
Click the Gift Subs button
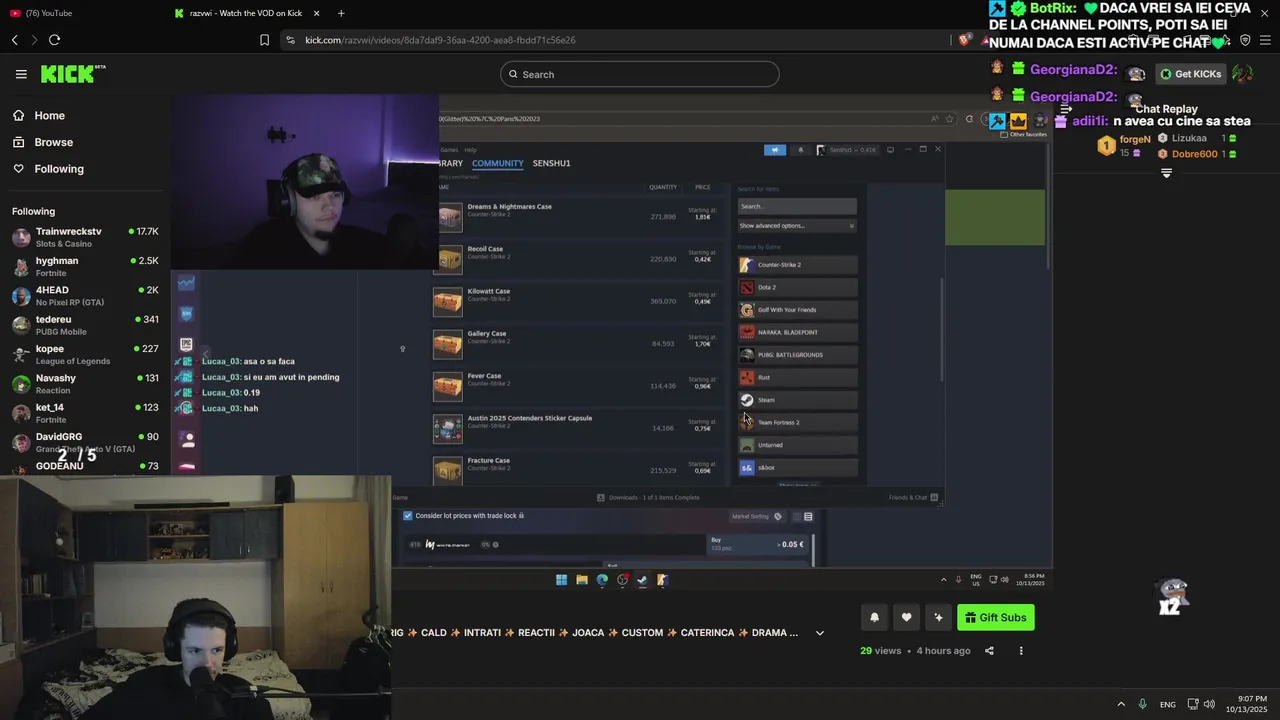pyautogui.click(x=995, y=617)
